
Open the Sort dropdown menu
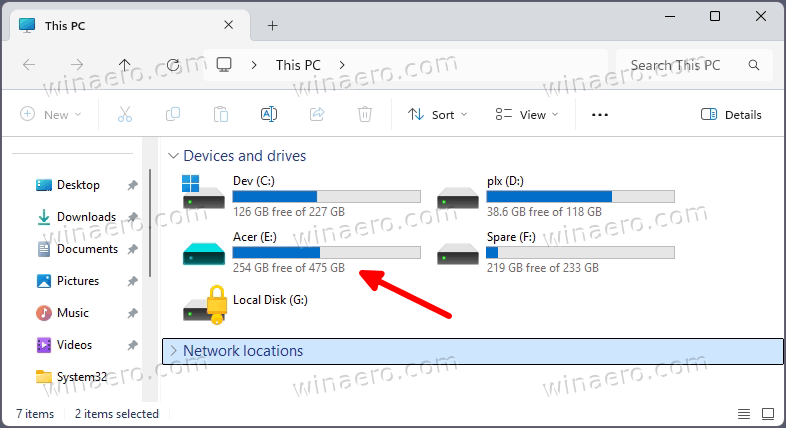click(x=437, y=115)
